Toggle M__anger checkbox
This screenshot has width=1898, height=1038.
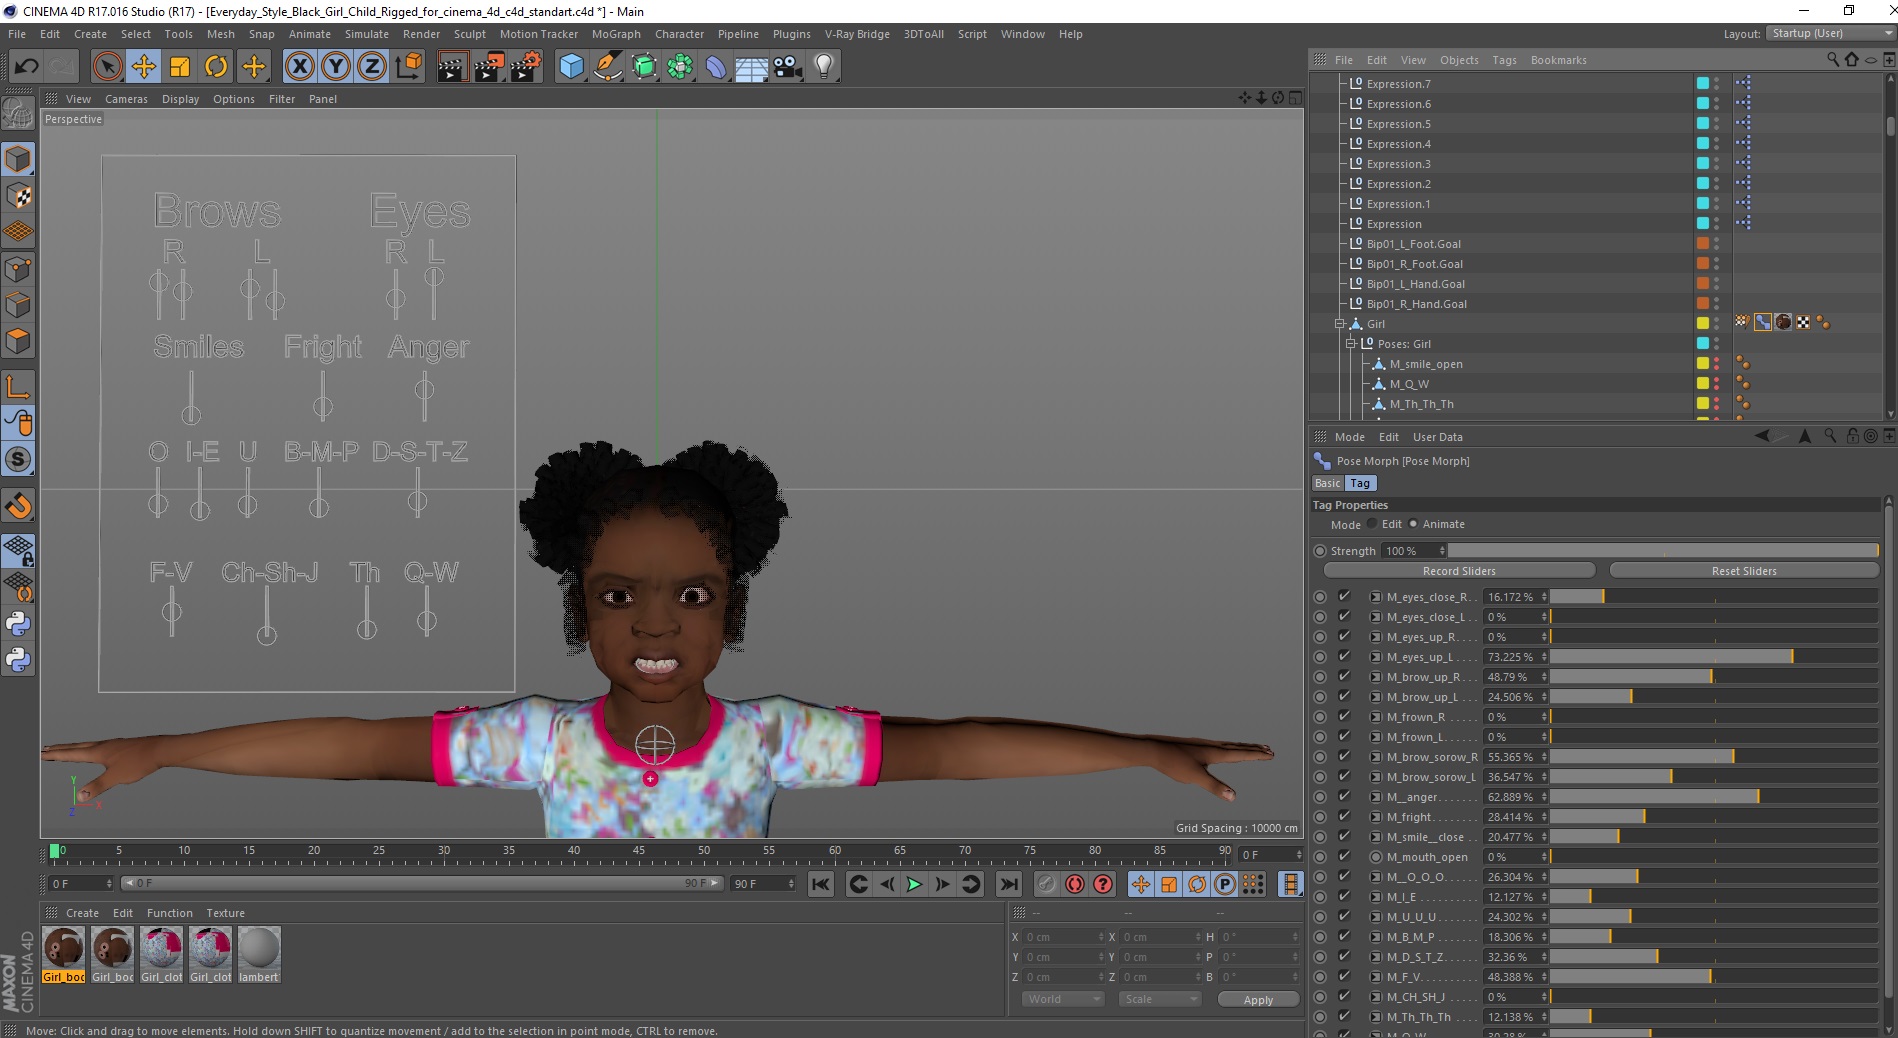coord(1344,796)
